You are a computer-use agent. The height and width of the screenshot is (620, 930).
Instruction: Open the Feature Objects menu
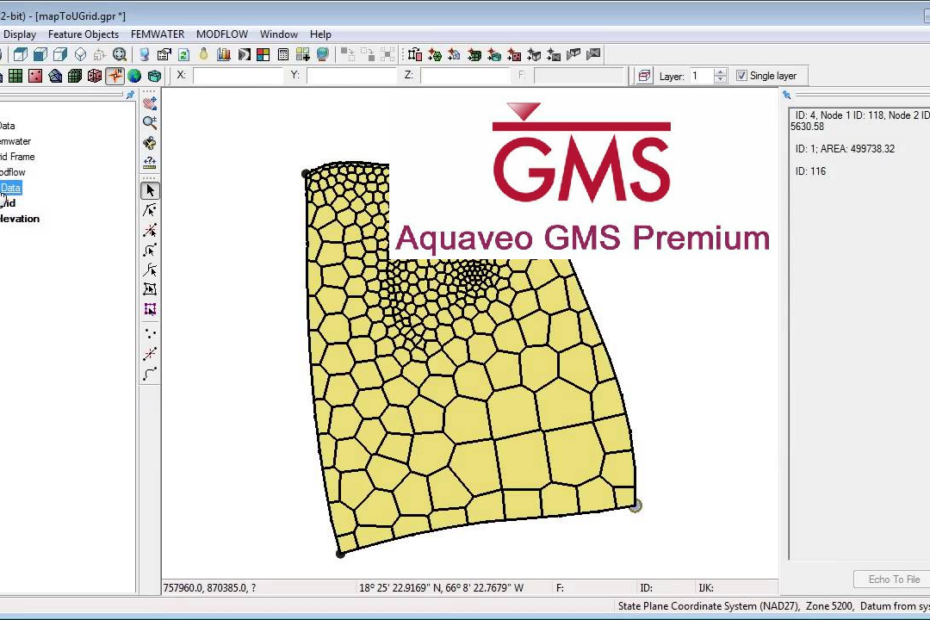83,34
